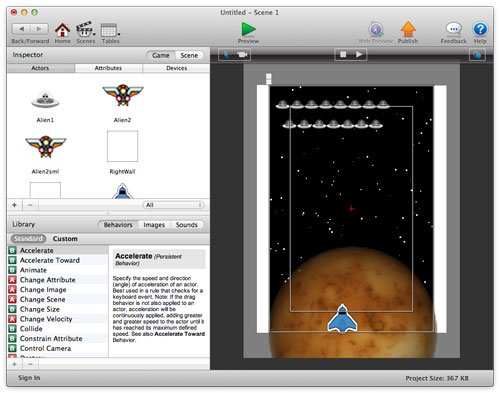Image resolution: width=500 pixels, height=393 pixels.
Task: Select the Accelerate Toward behavior
Action: tap(58, 260)
